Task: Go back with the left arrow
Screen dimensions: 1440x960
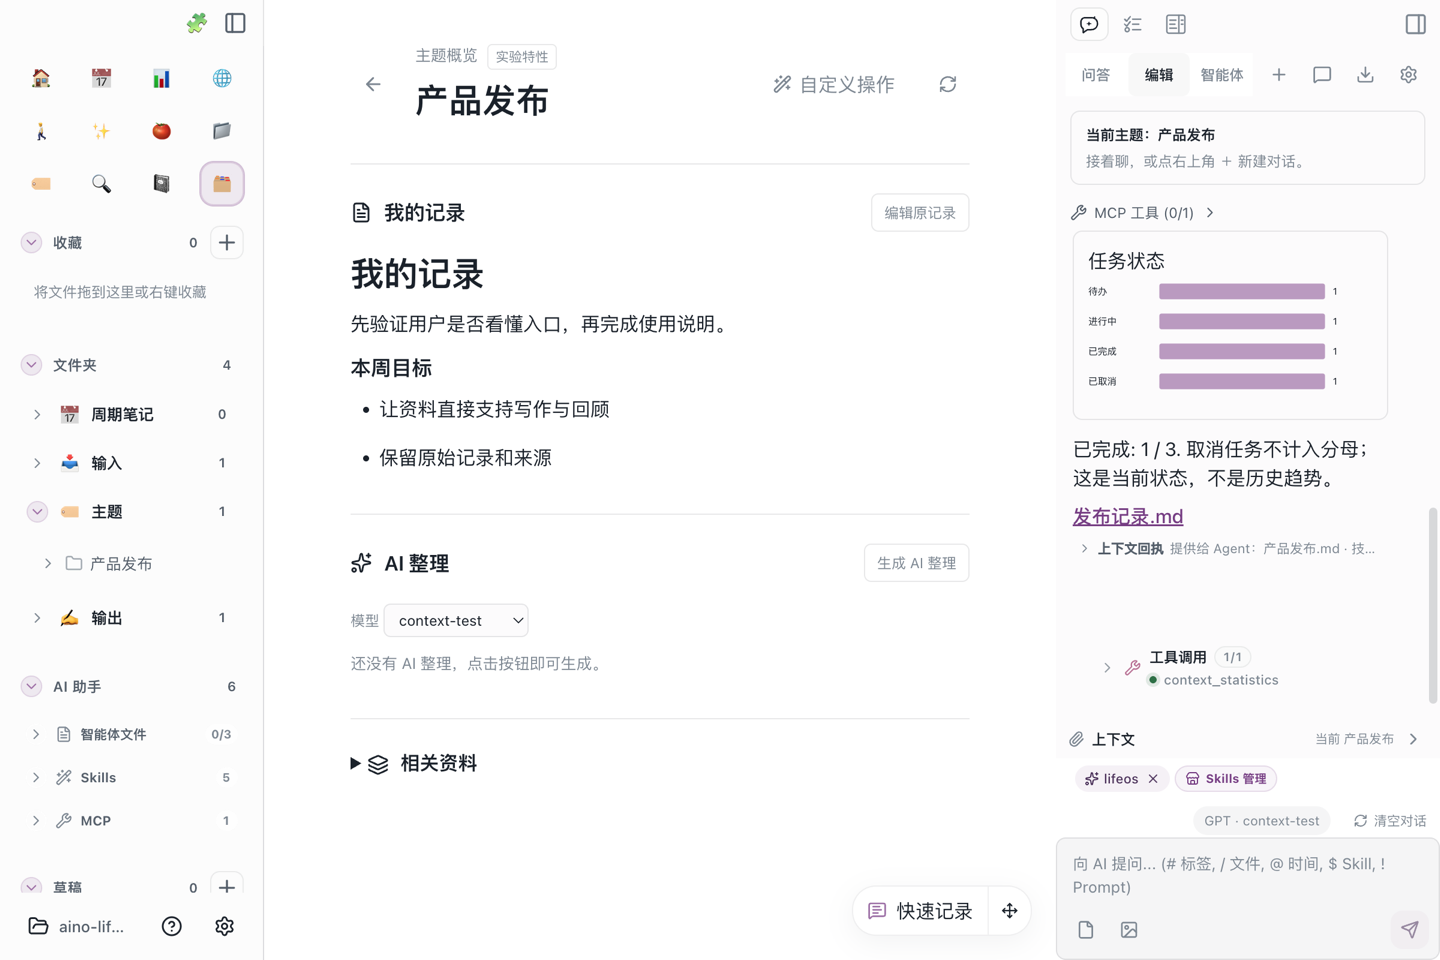Action: pos(373,85)
